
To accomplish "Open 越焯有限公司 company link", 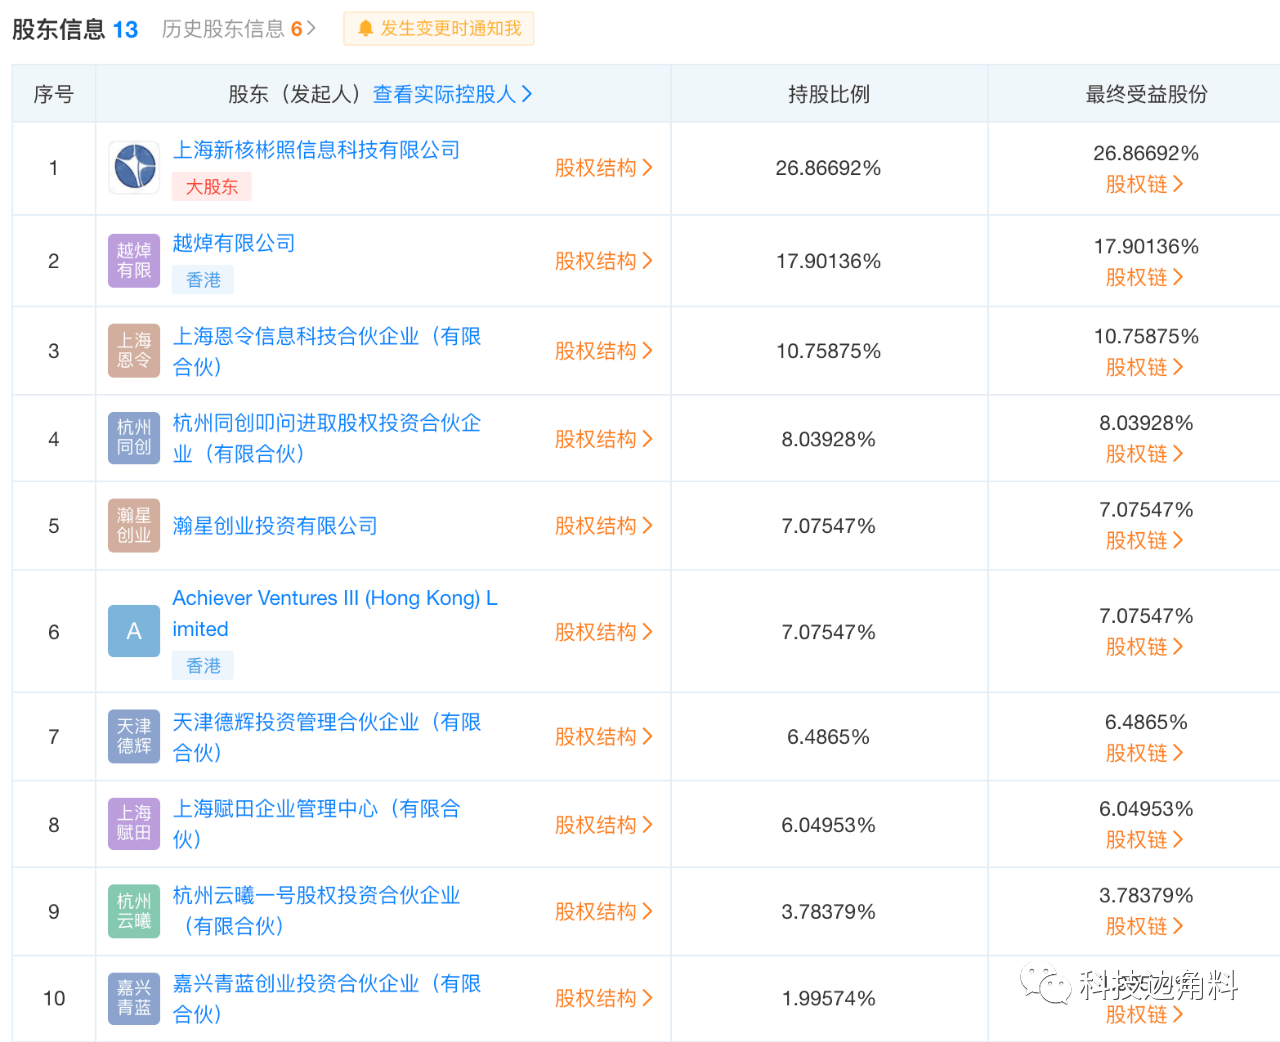I will click(234, 243).
